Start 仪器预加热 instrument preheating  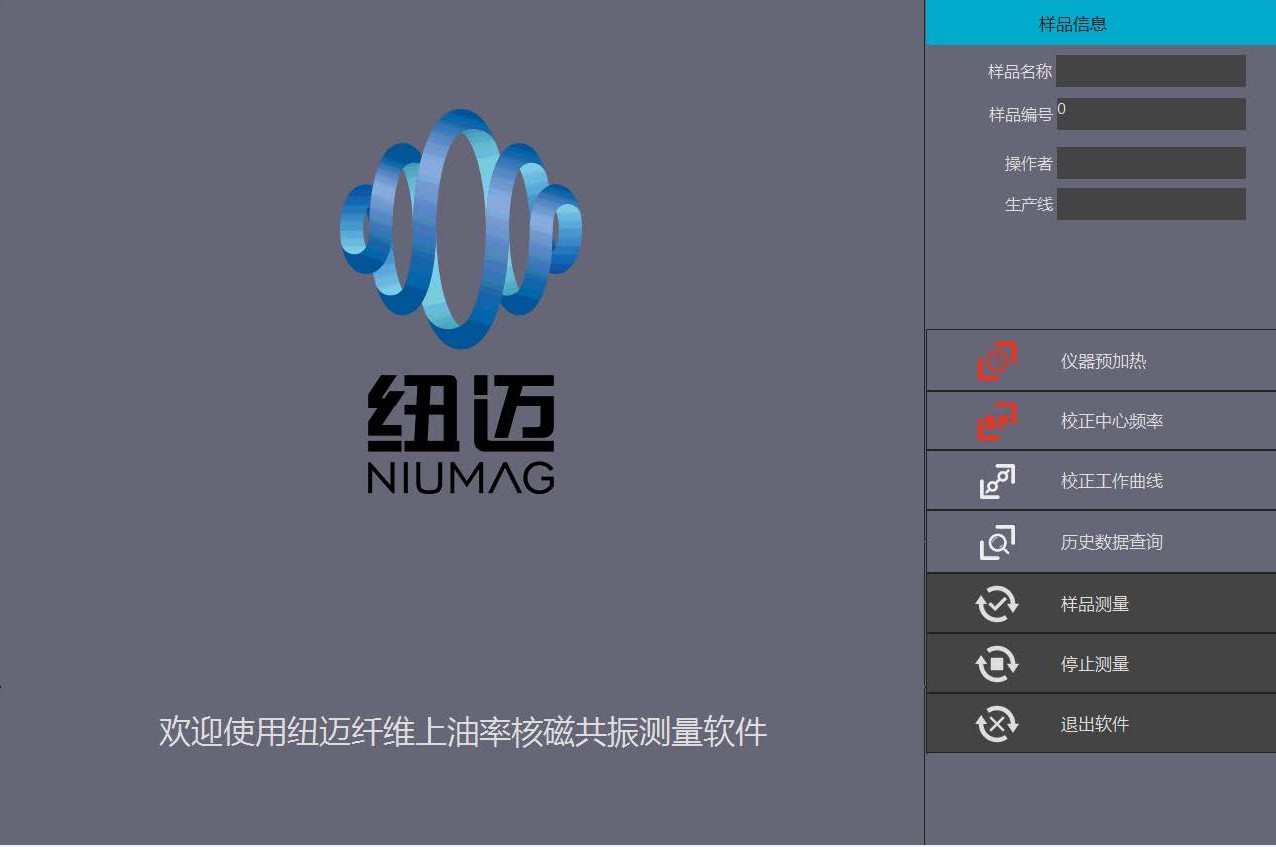pos(1101,361)
